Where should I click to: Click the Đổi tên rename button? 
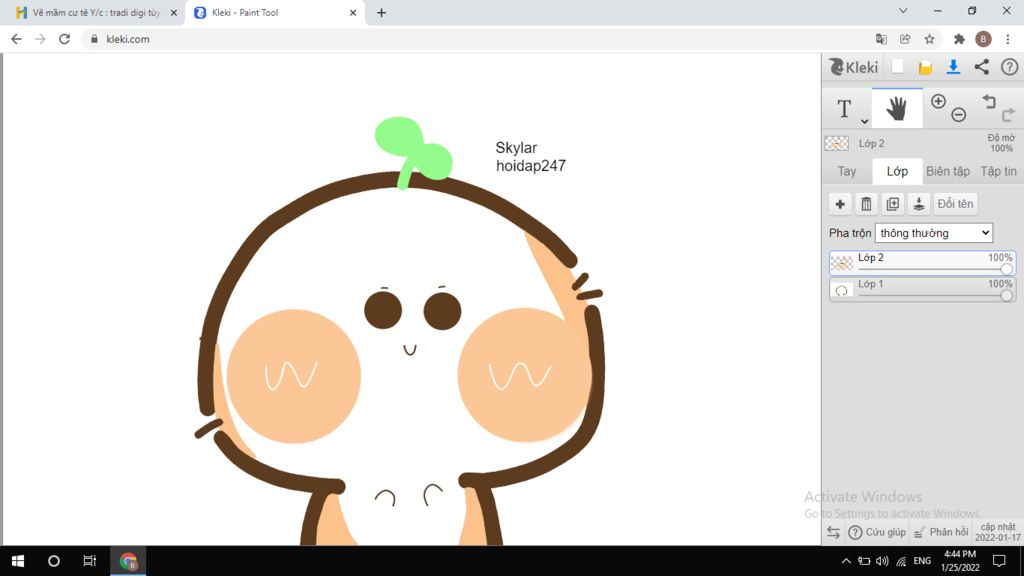click(955, 204)
